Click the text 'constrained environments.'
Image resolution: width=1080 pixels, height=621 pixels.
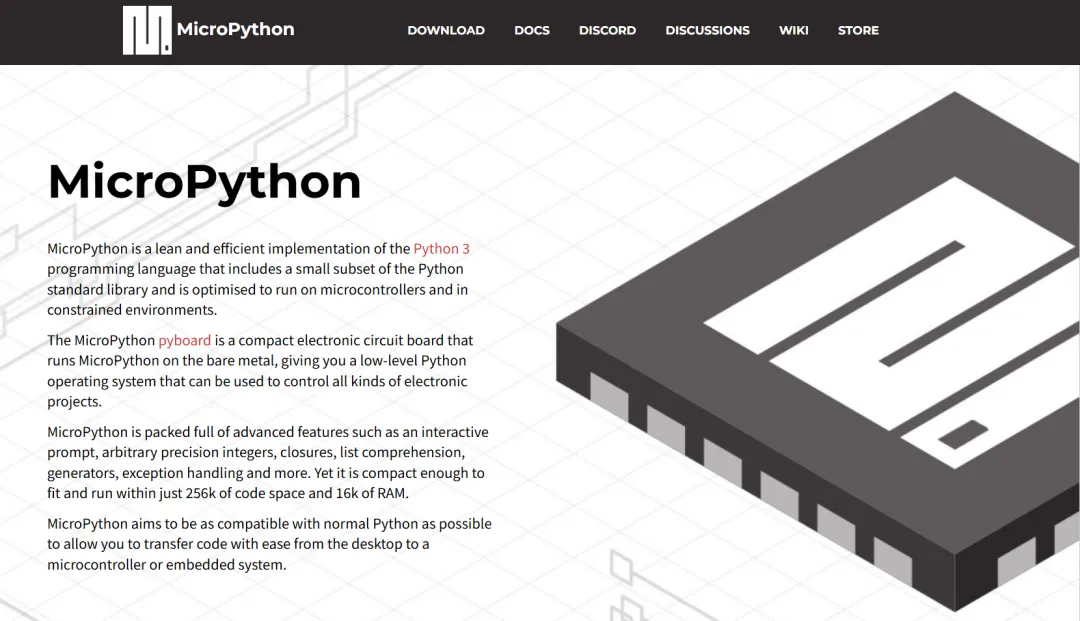pos(132,310)
